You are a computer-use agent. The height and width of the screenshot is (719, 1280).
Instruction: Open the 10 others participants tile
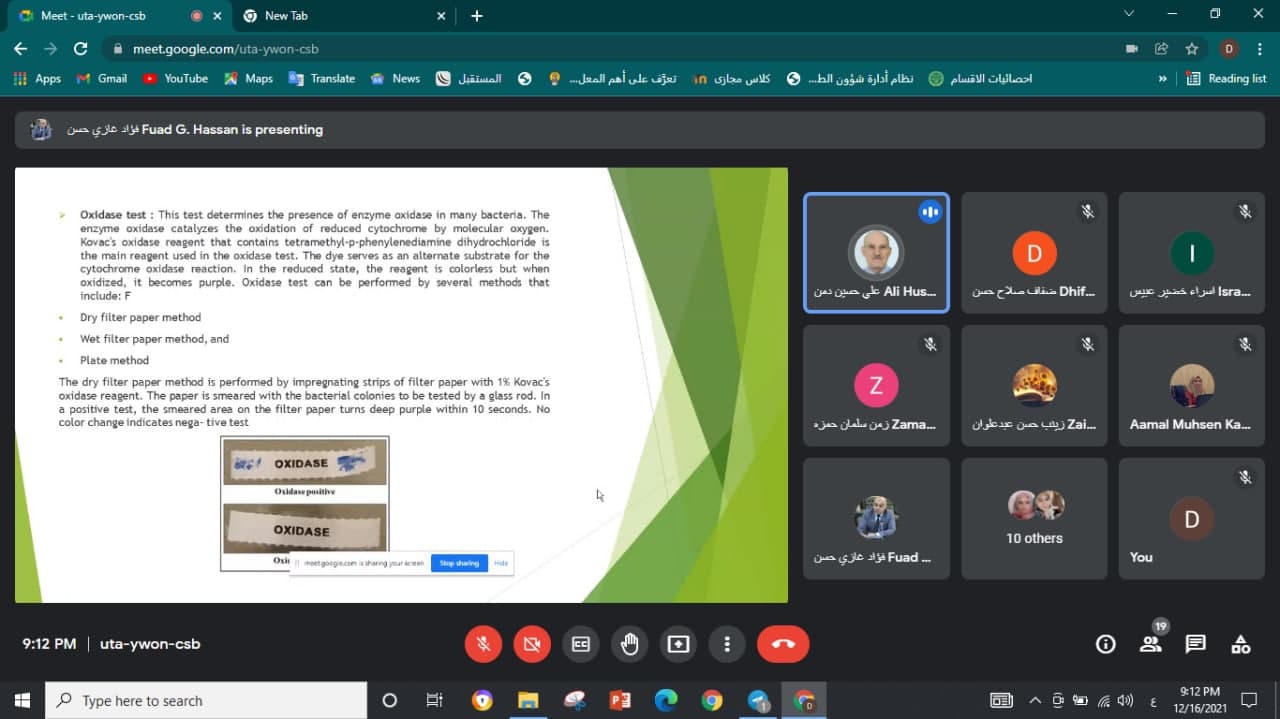click(1034, 518)
